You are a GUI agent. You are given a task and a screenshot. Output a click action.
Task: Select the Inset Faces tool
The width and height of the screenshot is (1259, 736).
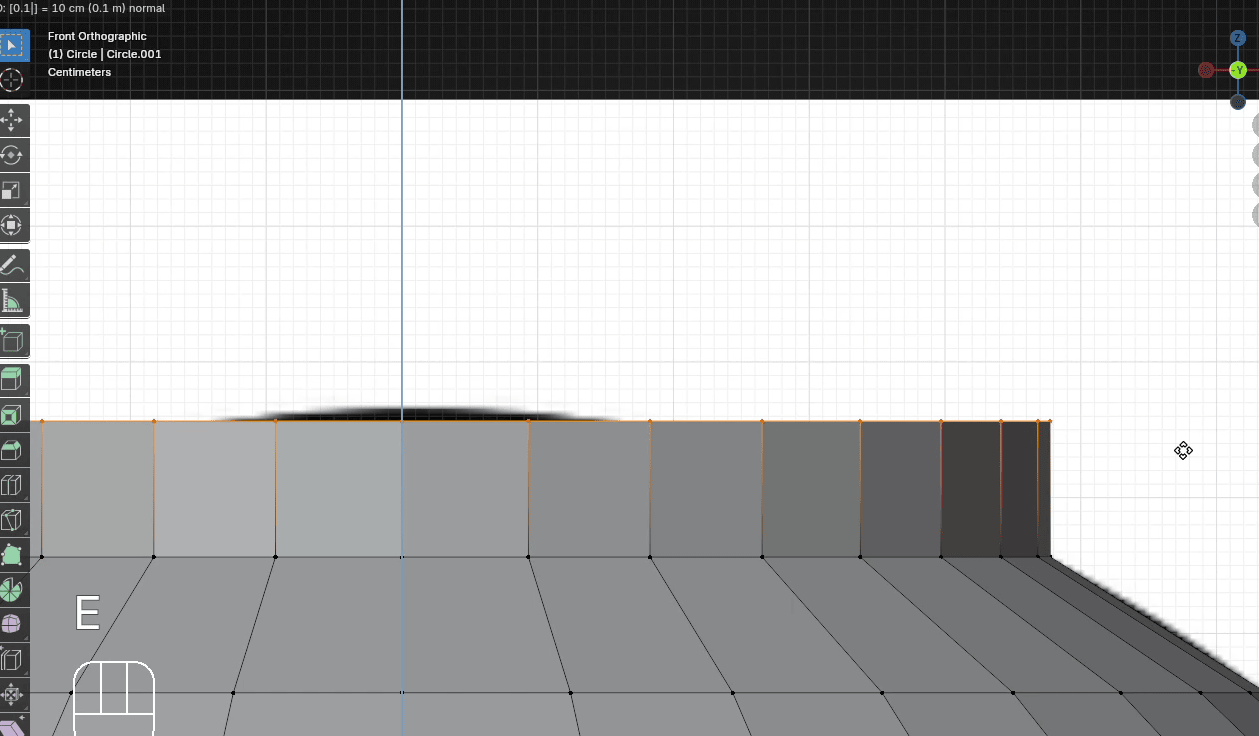coord(12,415)
